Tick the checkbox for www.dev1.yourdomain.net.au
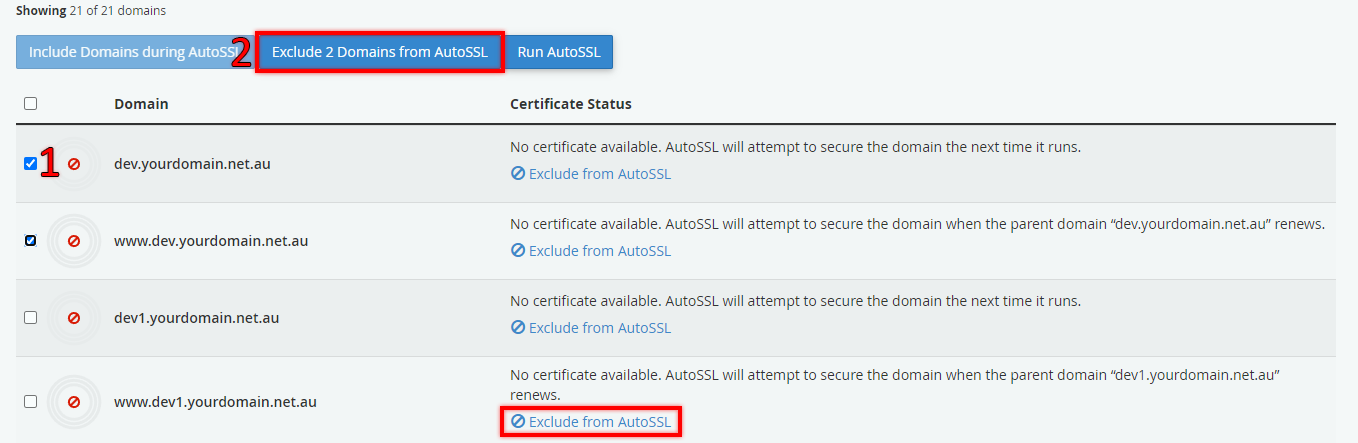The width and height of the screenshot is (1358, 443). pyautogui.click(x=30, y=402)
